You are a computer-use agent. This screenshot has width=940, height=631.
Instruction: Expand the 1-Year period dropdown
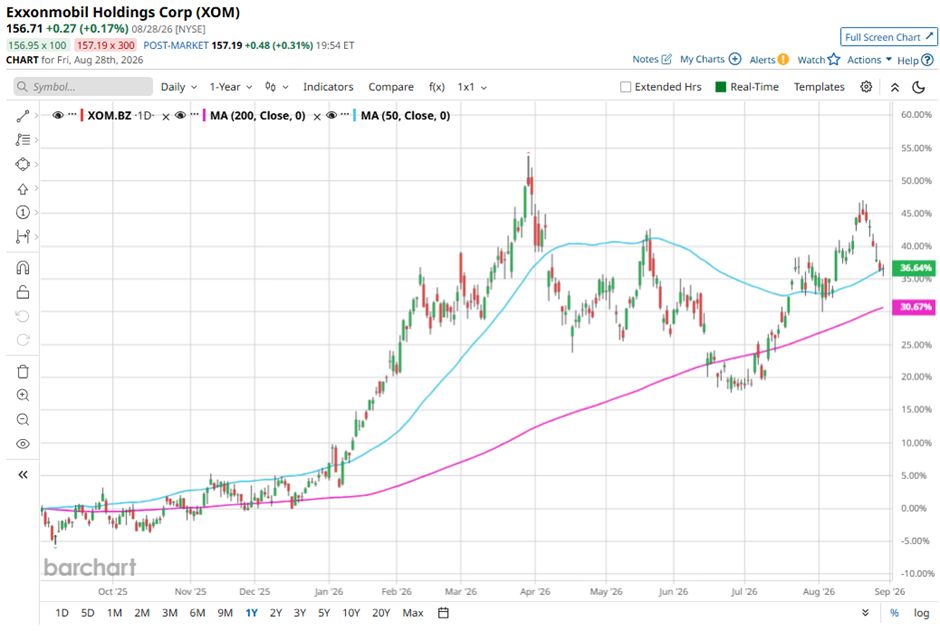point(231,87)
